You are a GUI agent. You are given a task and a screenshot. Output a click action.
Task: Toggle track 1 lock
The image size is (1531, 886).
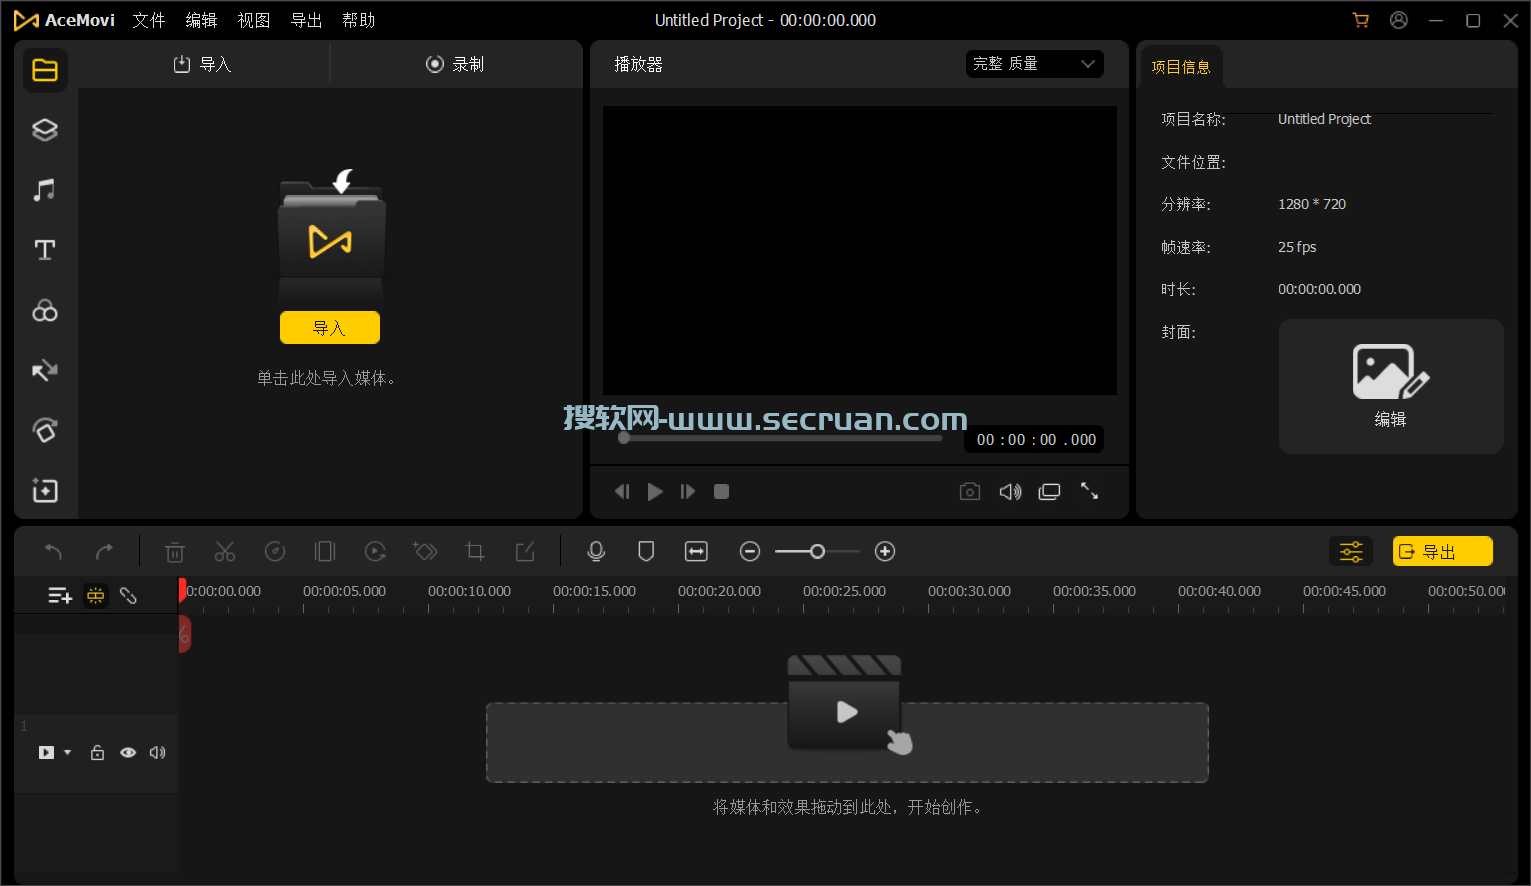(x=97, y=753)
